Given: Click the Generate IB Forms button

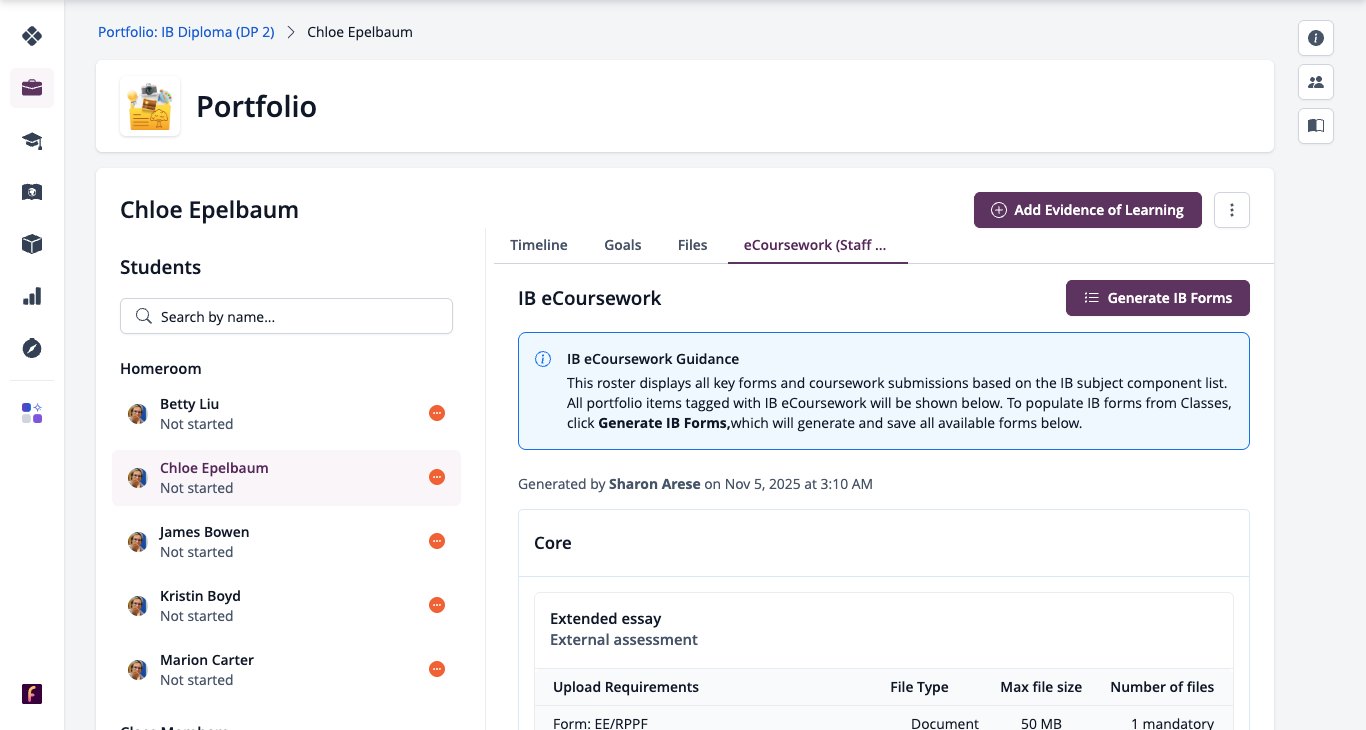Looking at the screenshot, I should [1158, 298].
